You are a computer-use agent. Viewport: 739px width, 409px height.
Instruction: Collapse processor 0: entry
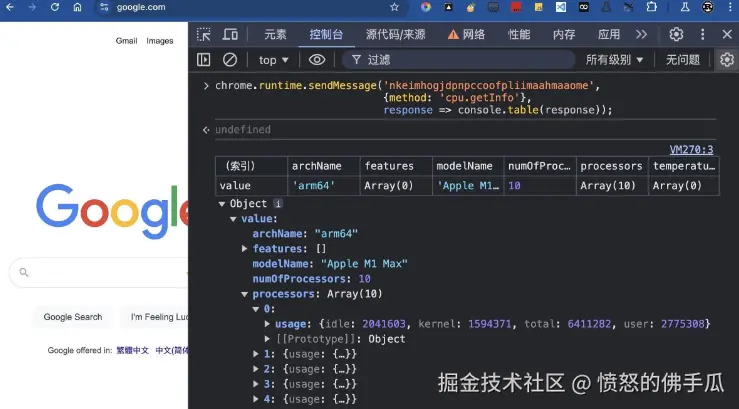[x=255, y=309]
